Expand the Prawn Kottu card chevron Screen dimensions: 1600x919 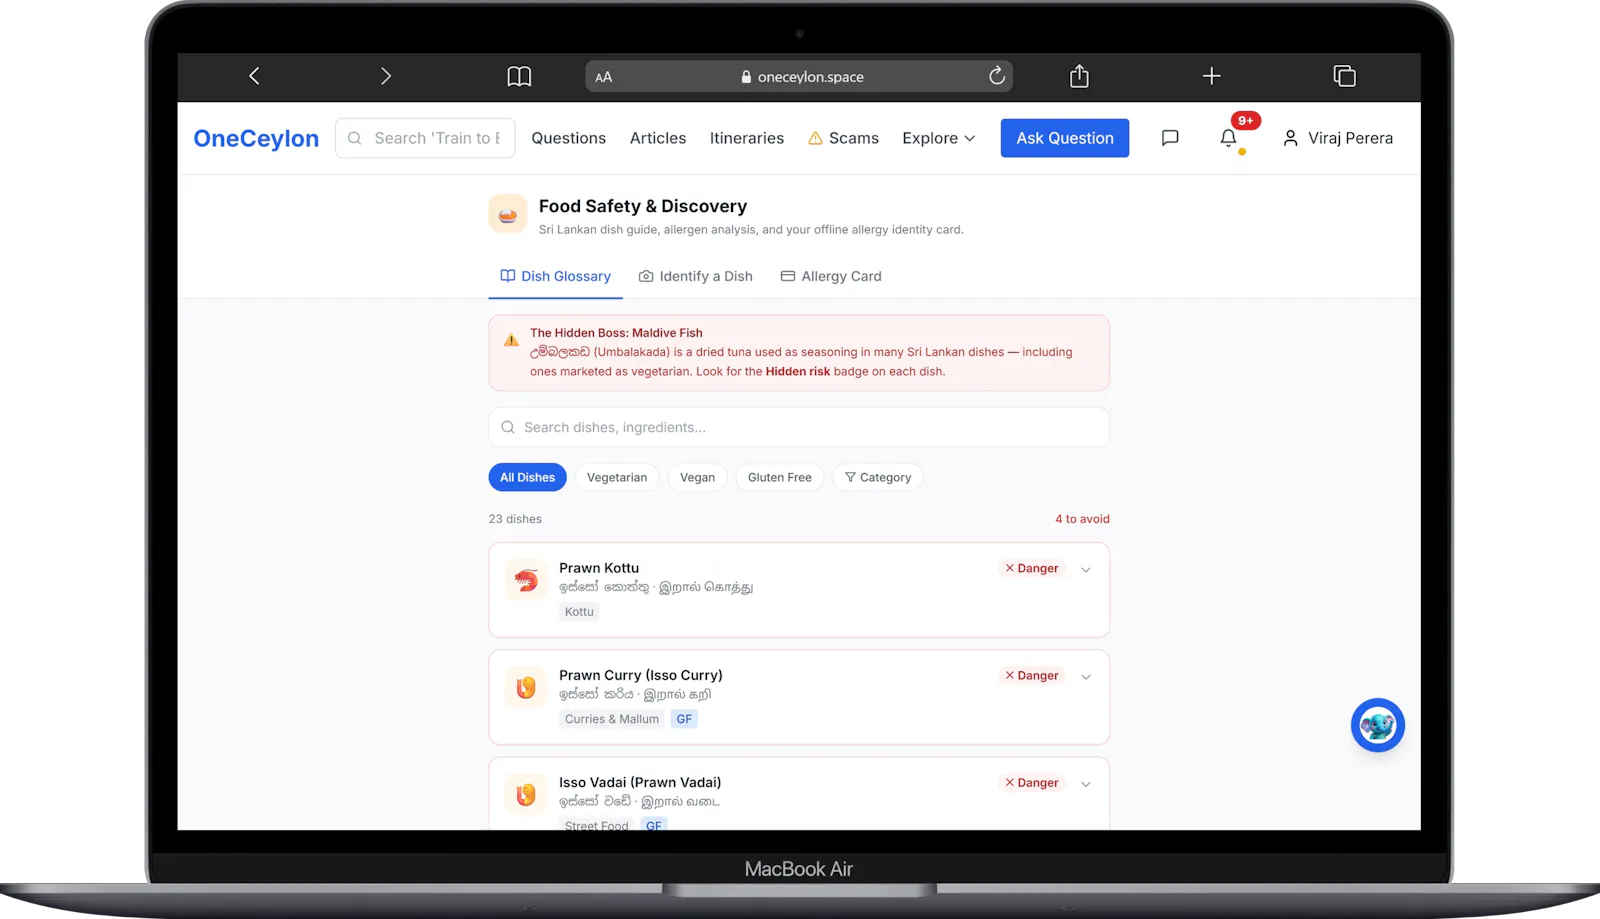click(x=1086, y=569)
